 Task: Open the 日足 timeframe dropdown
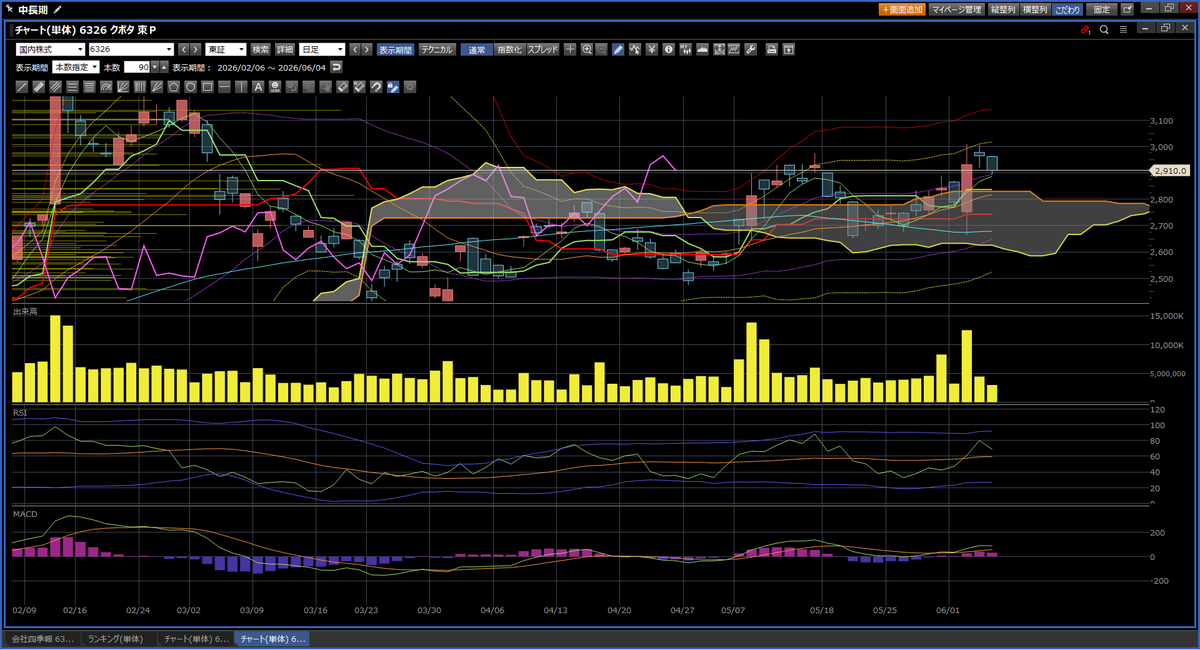(x=323, y=49)
